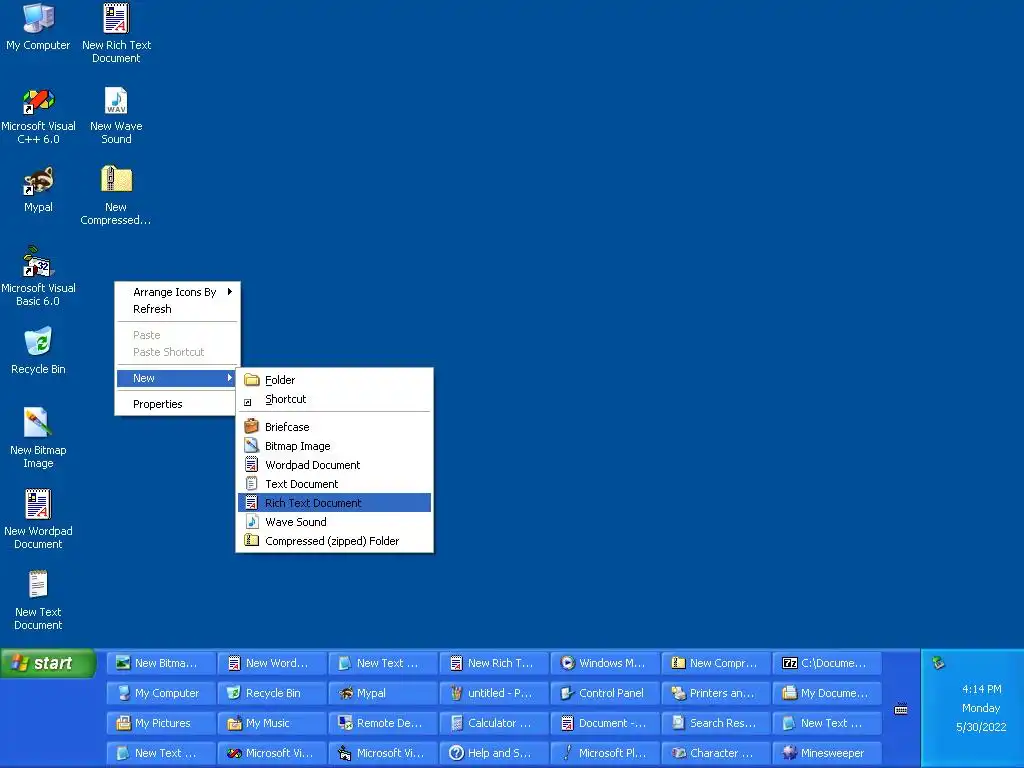
Task: Select Microsoft Visual C++ 6.0 desktop icon
Action: pyautogui.click(x=39, y=116)
